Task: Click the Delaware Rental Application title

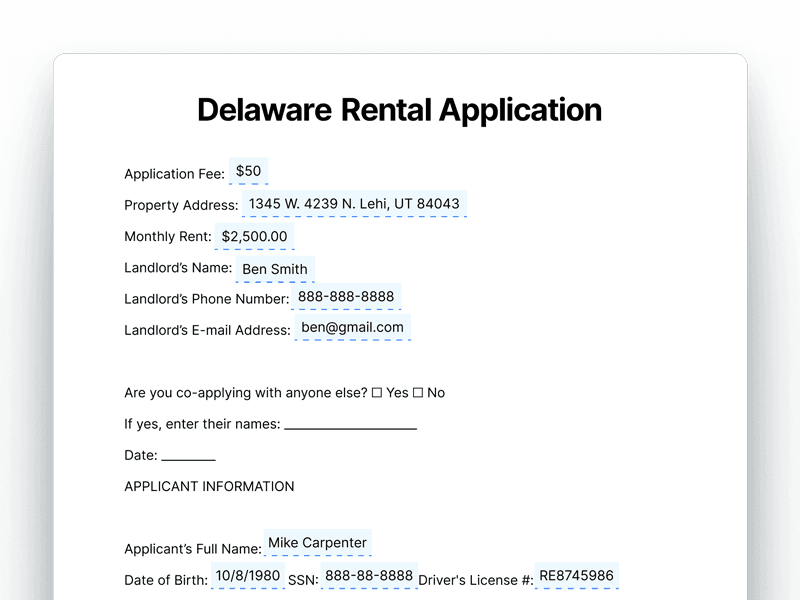Action: click(399, 109)
